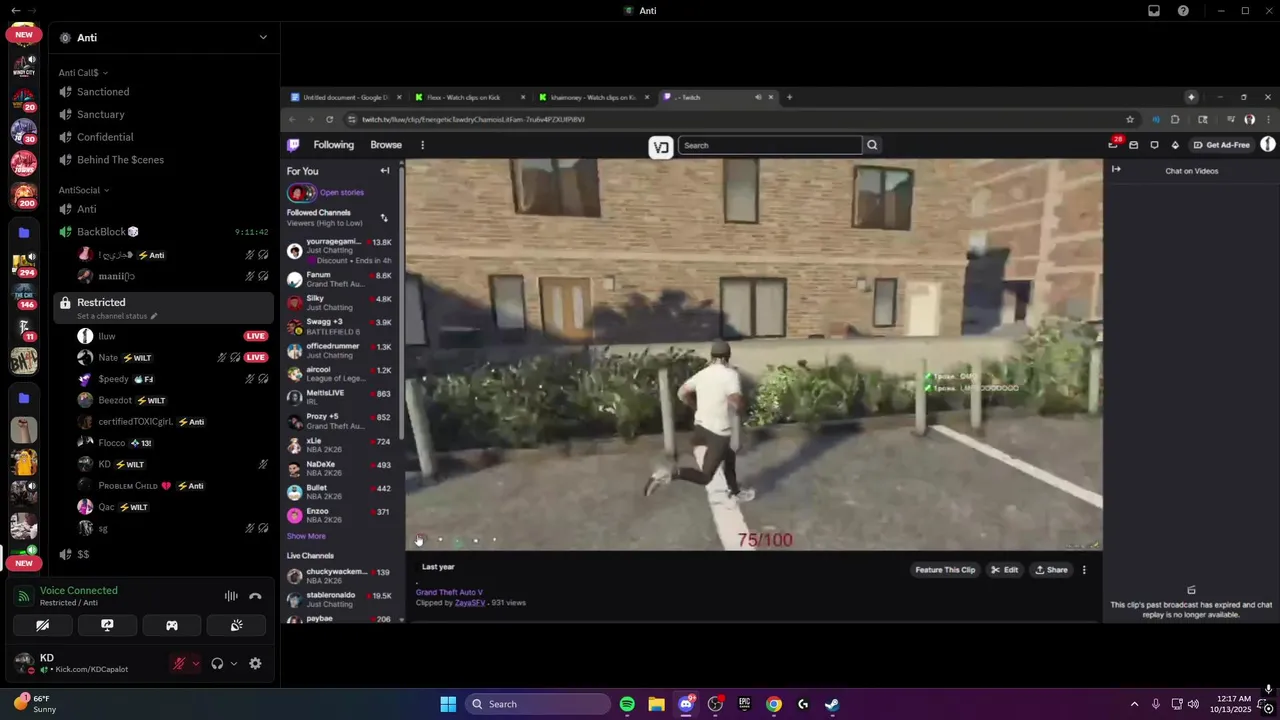Sort Followed Channels toggle icon
1280x720 pixels.
coord(384,217)
